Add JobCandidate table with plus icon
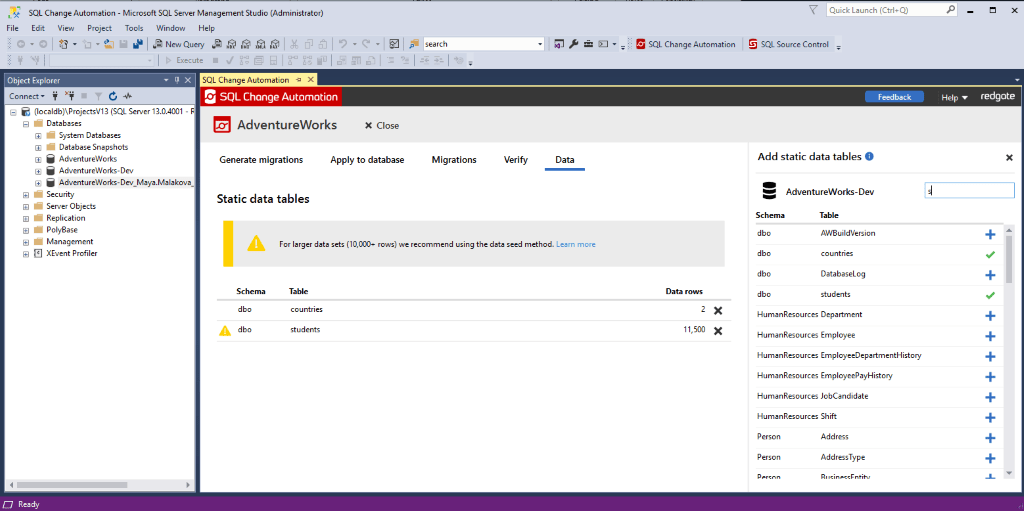 [x=990, y=397]
